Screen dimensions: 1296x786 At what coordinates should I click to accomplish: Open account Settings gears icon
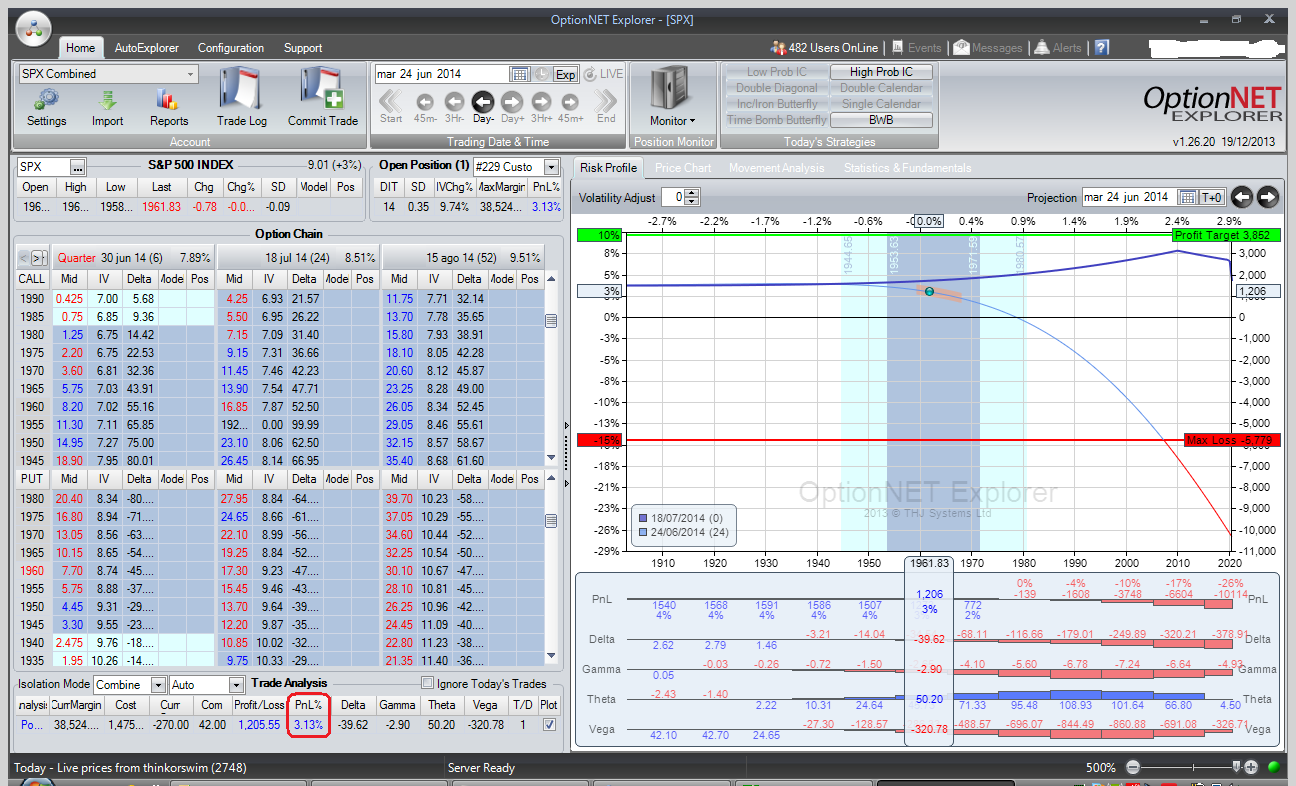click(x=46, y=100)
